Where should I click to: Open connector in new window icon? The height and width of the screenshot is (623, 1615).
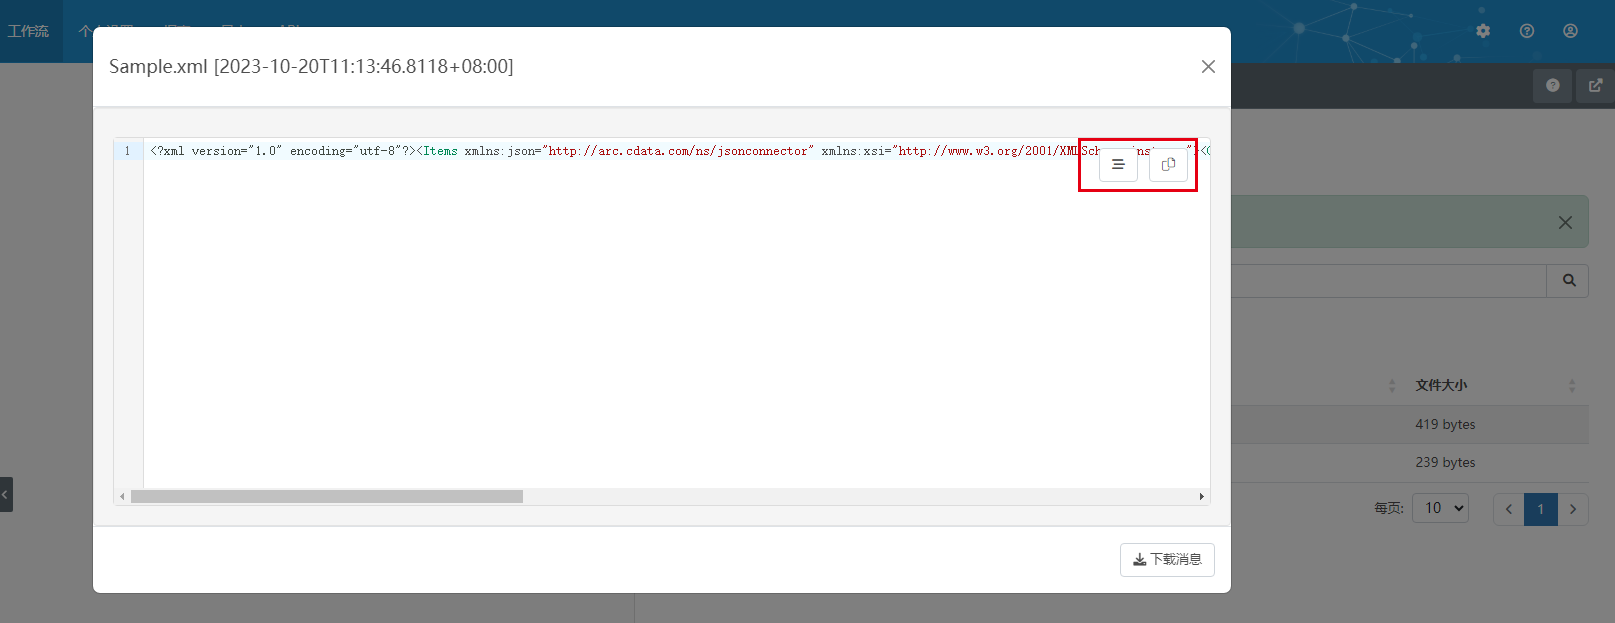pos(1595,86)
